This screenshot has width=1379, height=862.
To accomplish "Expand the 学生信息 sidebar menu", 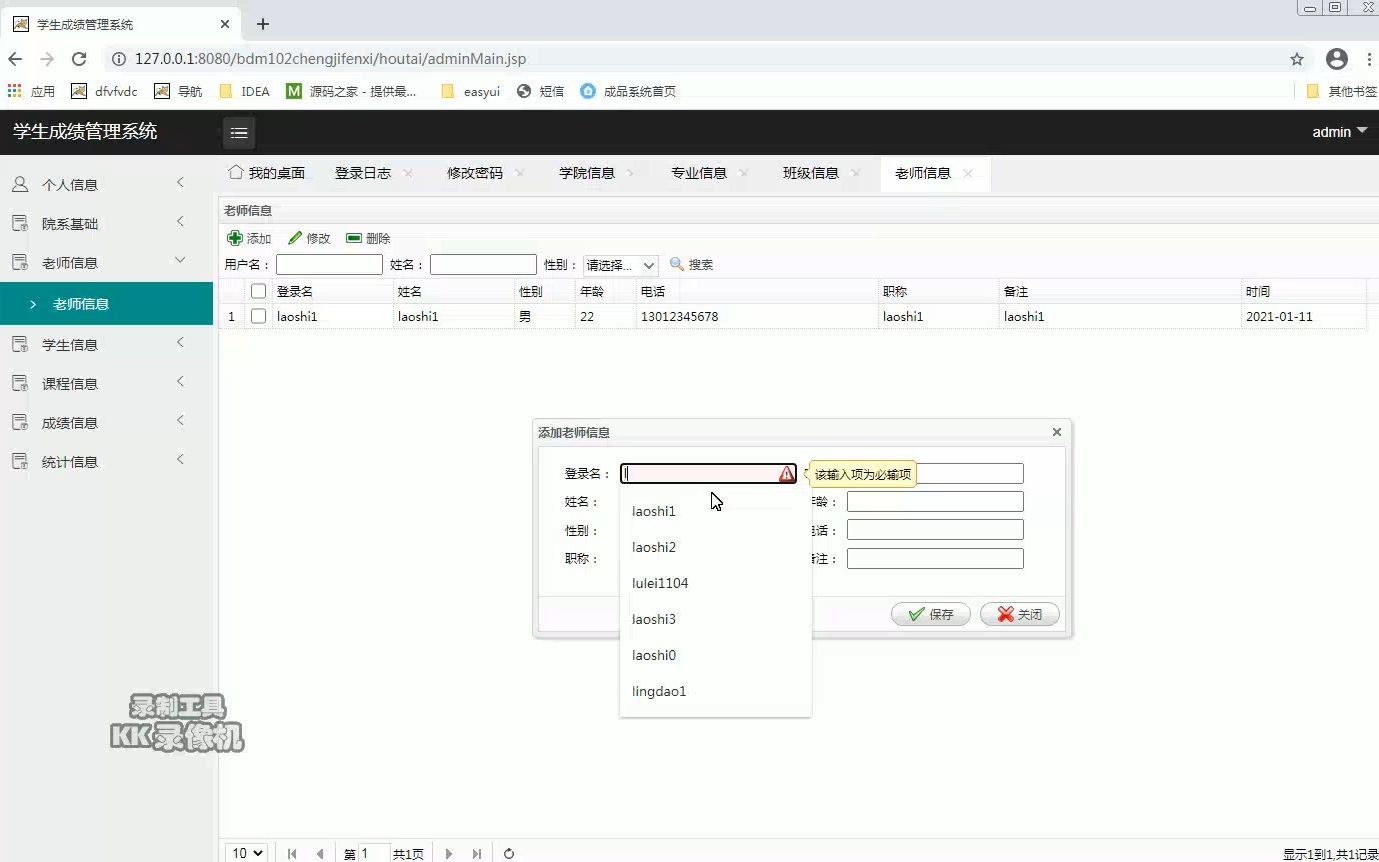I will tap(106, 344).
